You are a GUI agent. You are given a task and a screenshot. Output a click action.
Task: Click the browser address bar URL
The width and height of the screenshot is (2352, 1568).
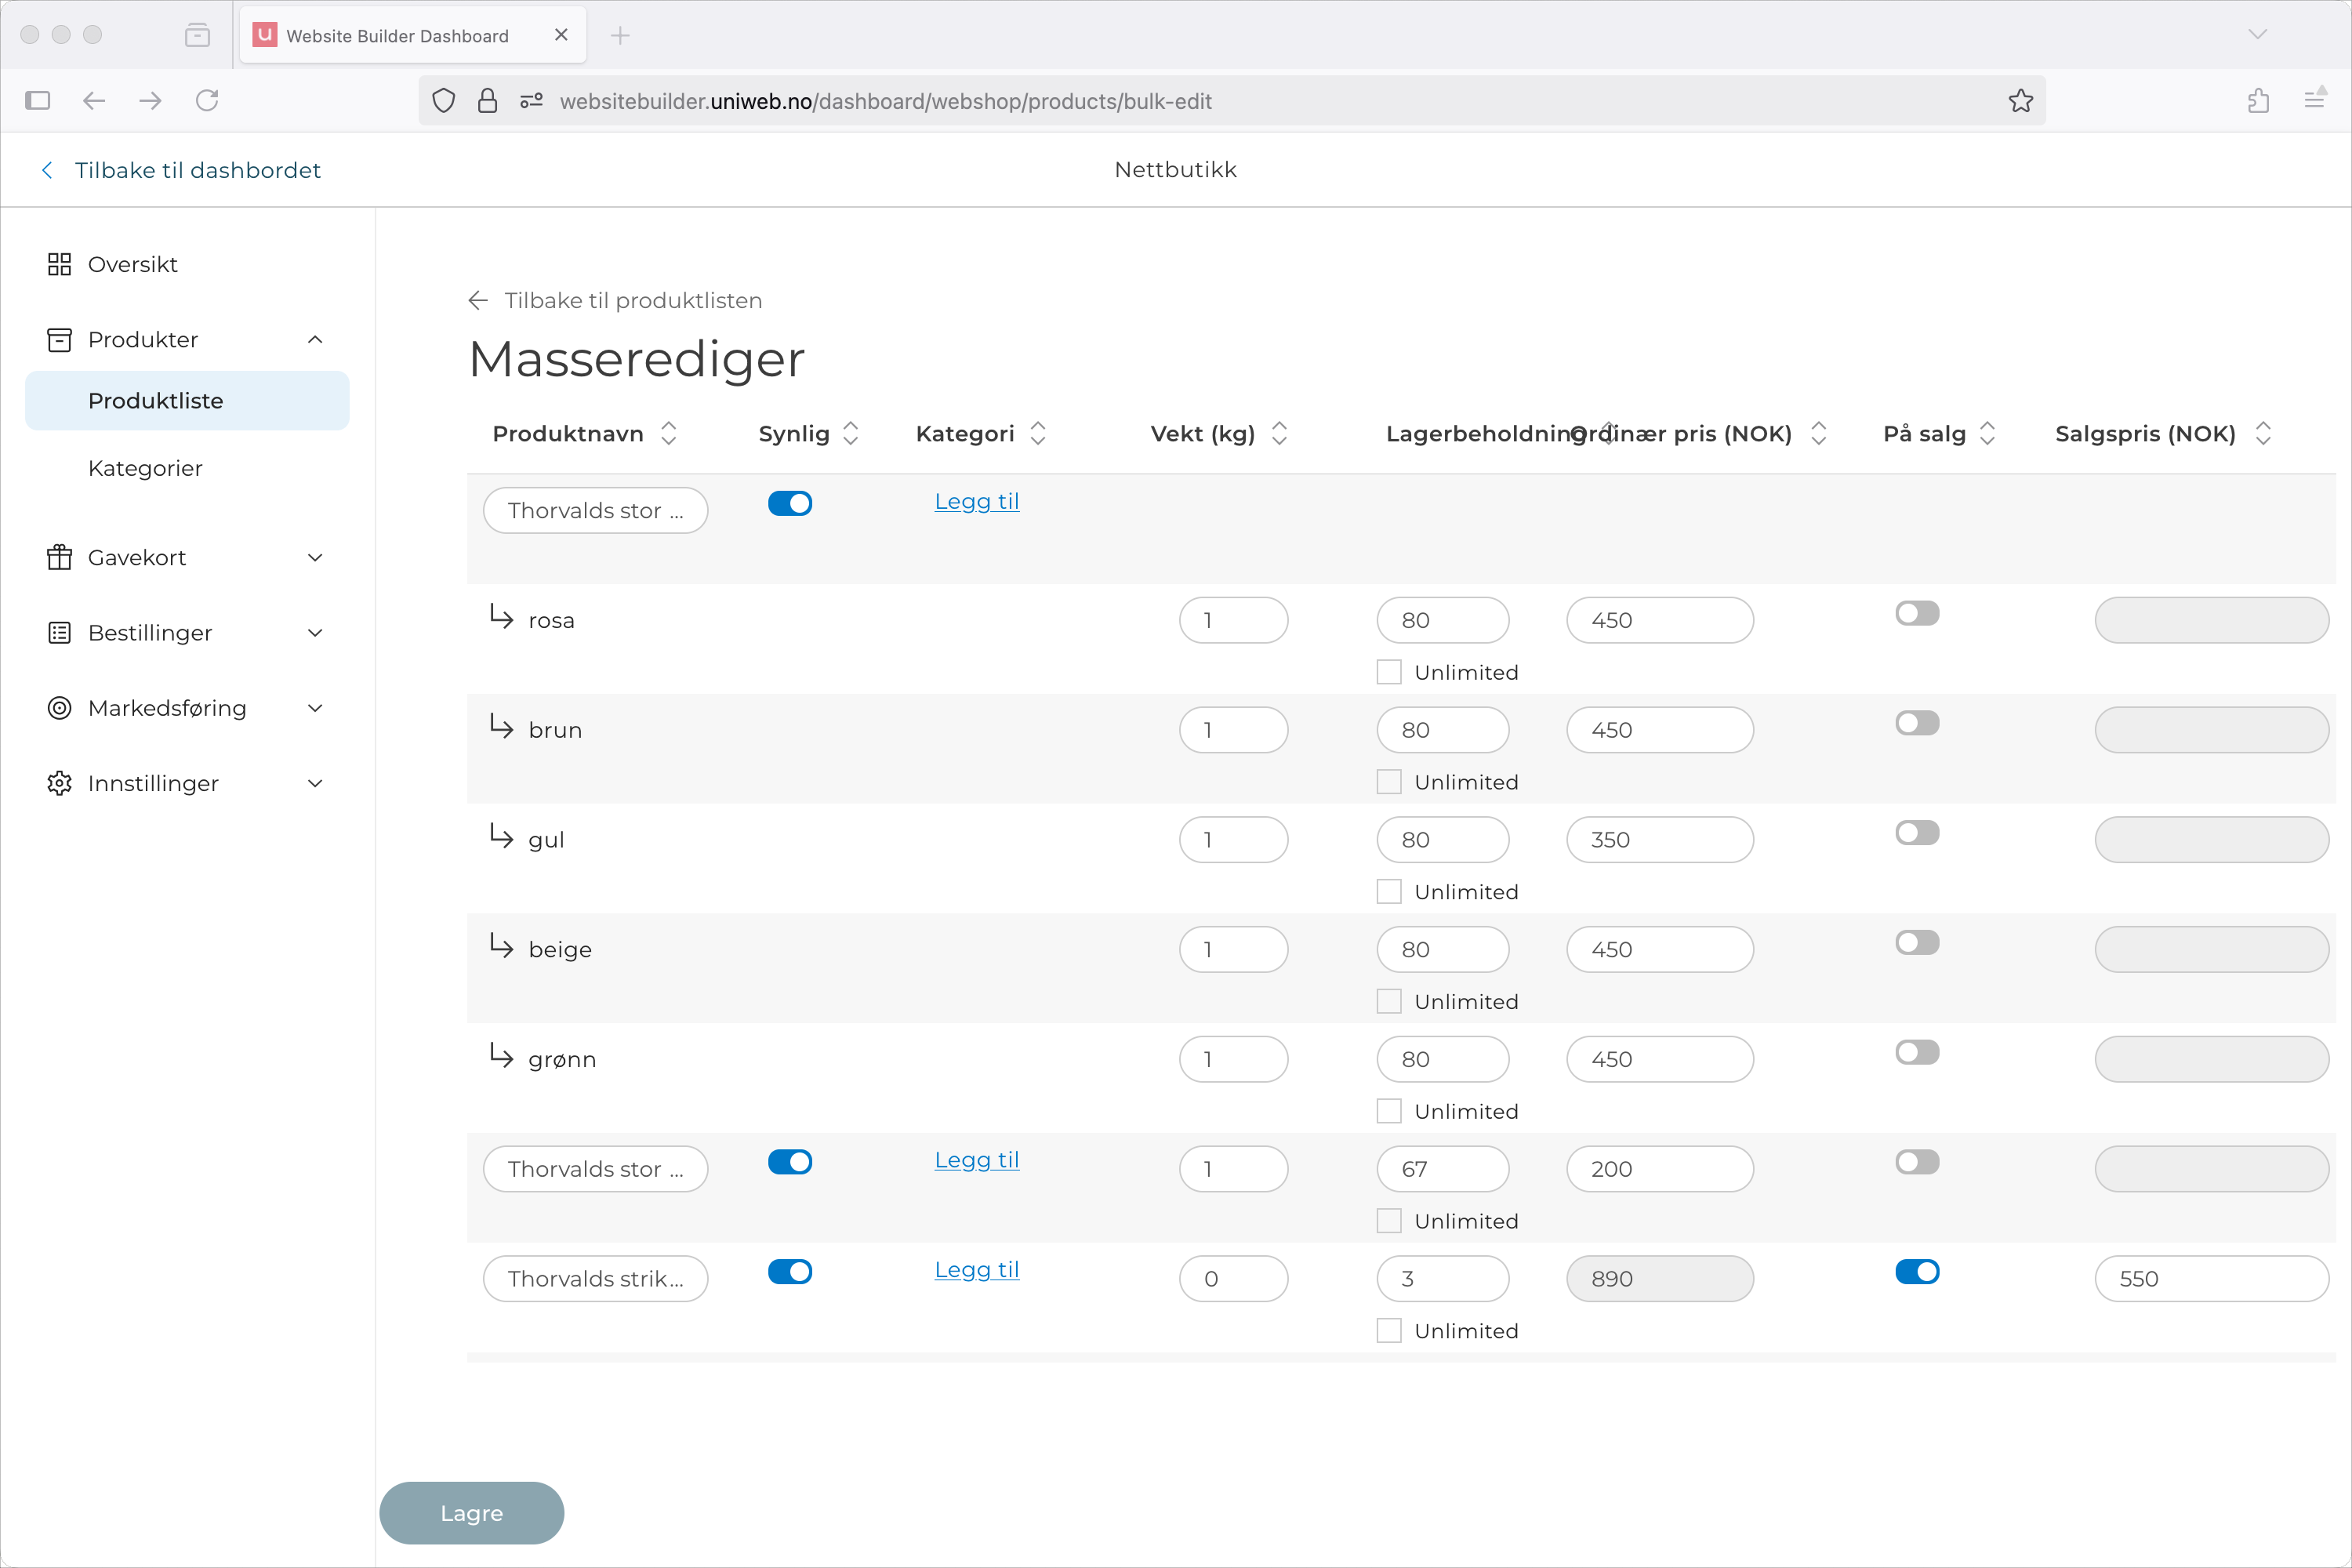(885, 101)
